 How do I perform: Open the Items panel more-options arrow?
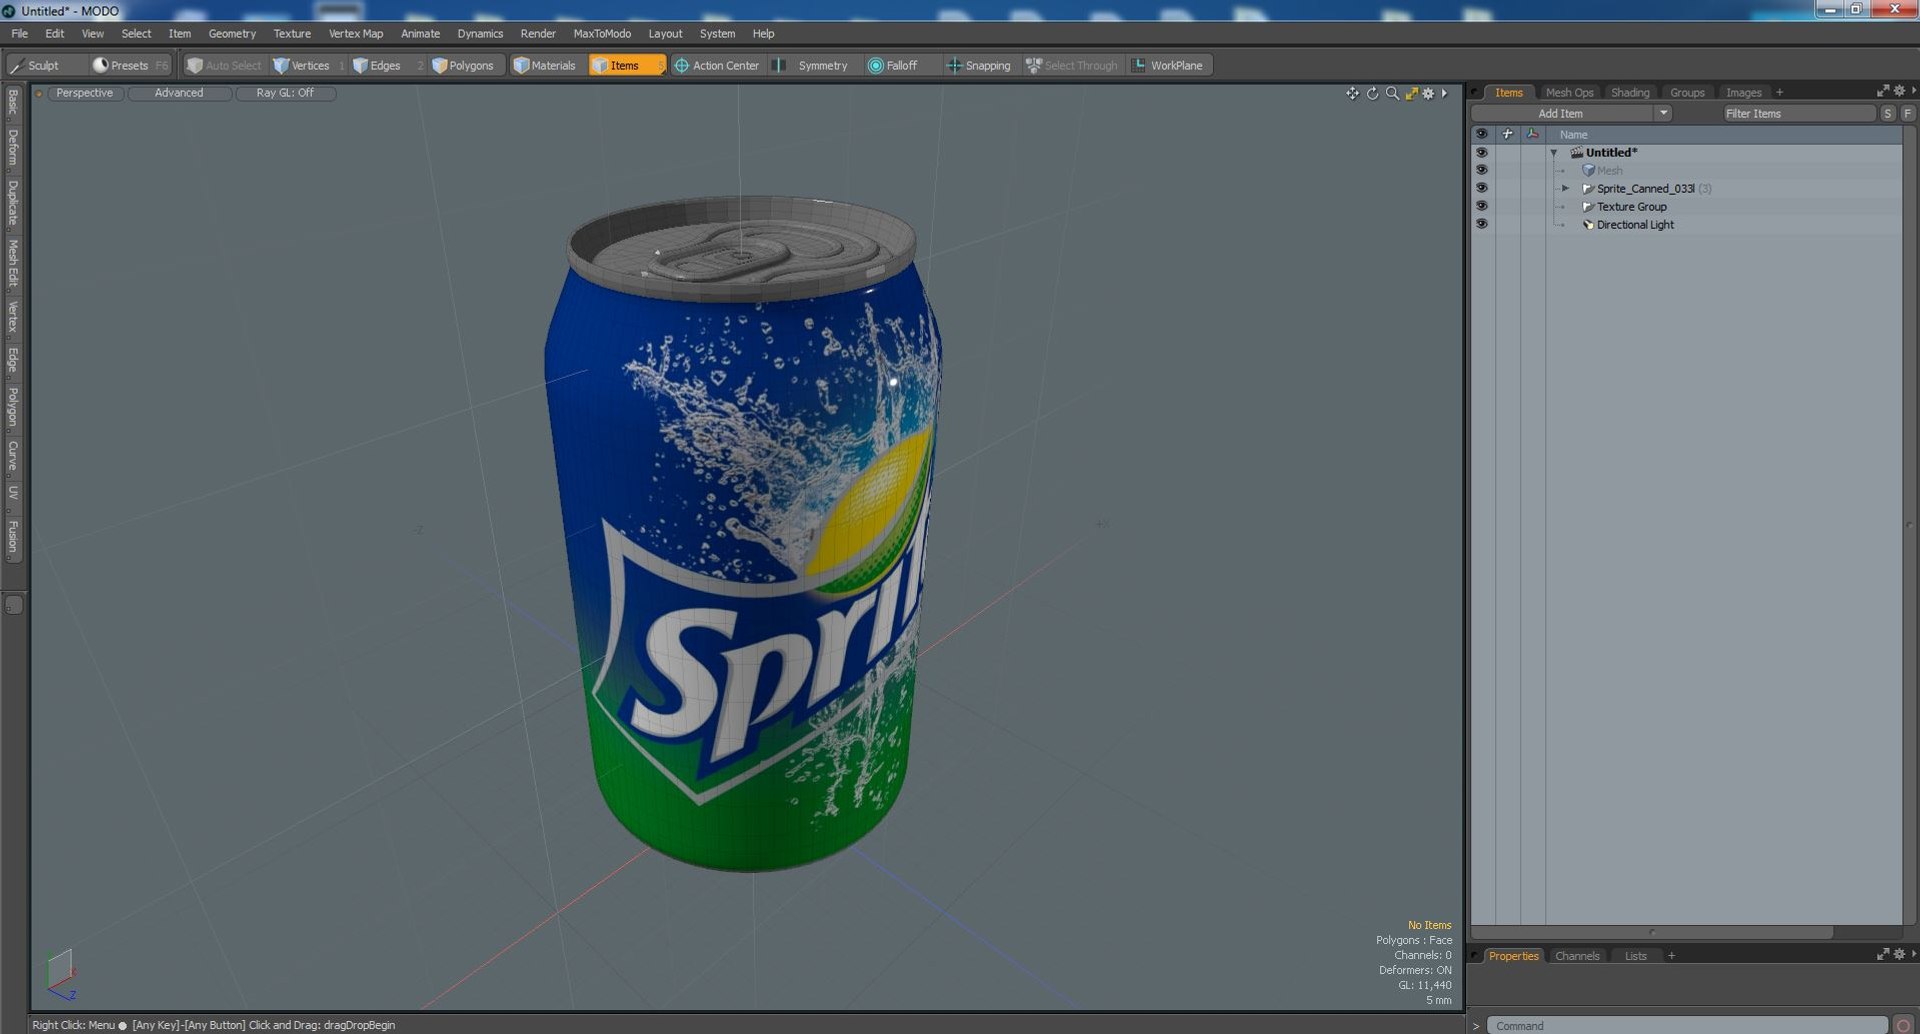pos(1913,91)
